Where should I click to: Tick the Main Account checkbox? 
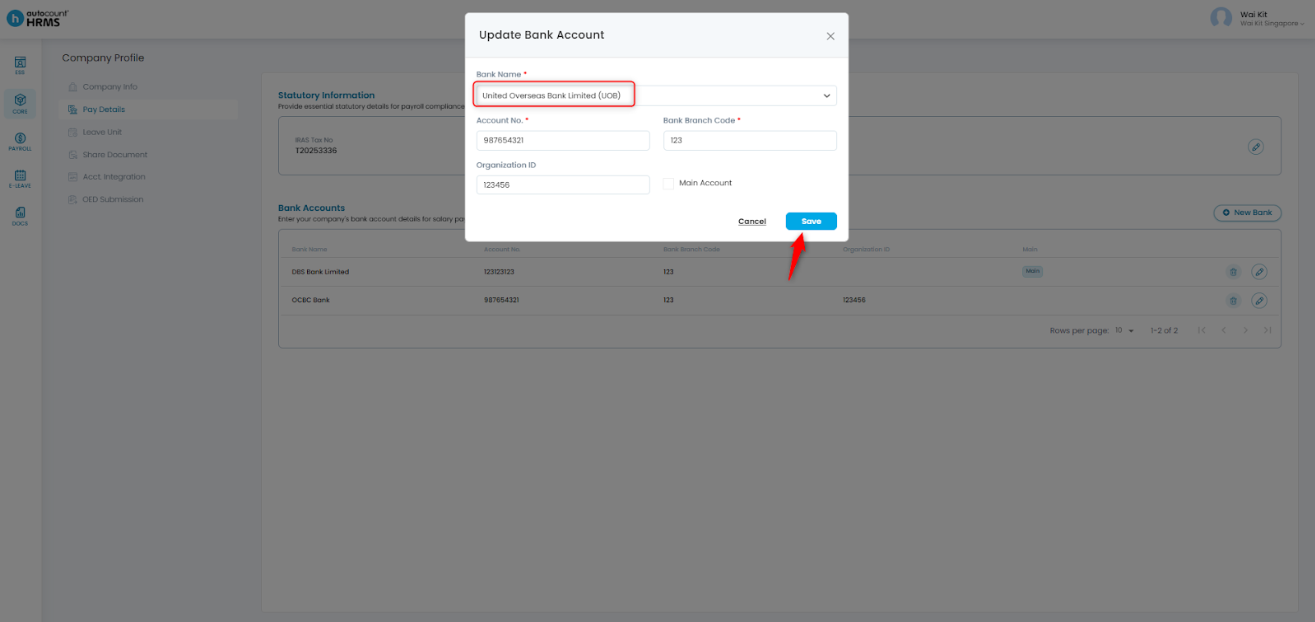(x=668, y=183)
